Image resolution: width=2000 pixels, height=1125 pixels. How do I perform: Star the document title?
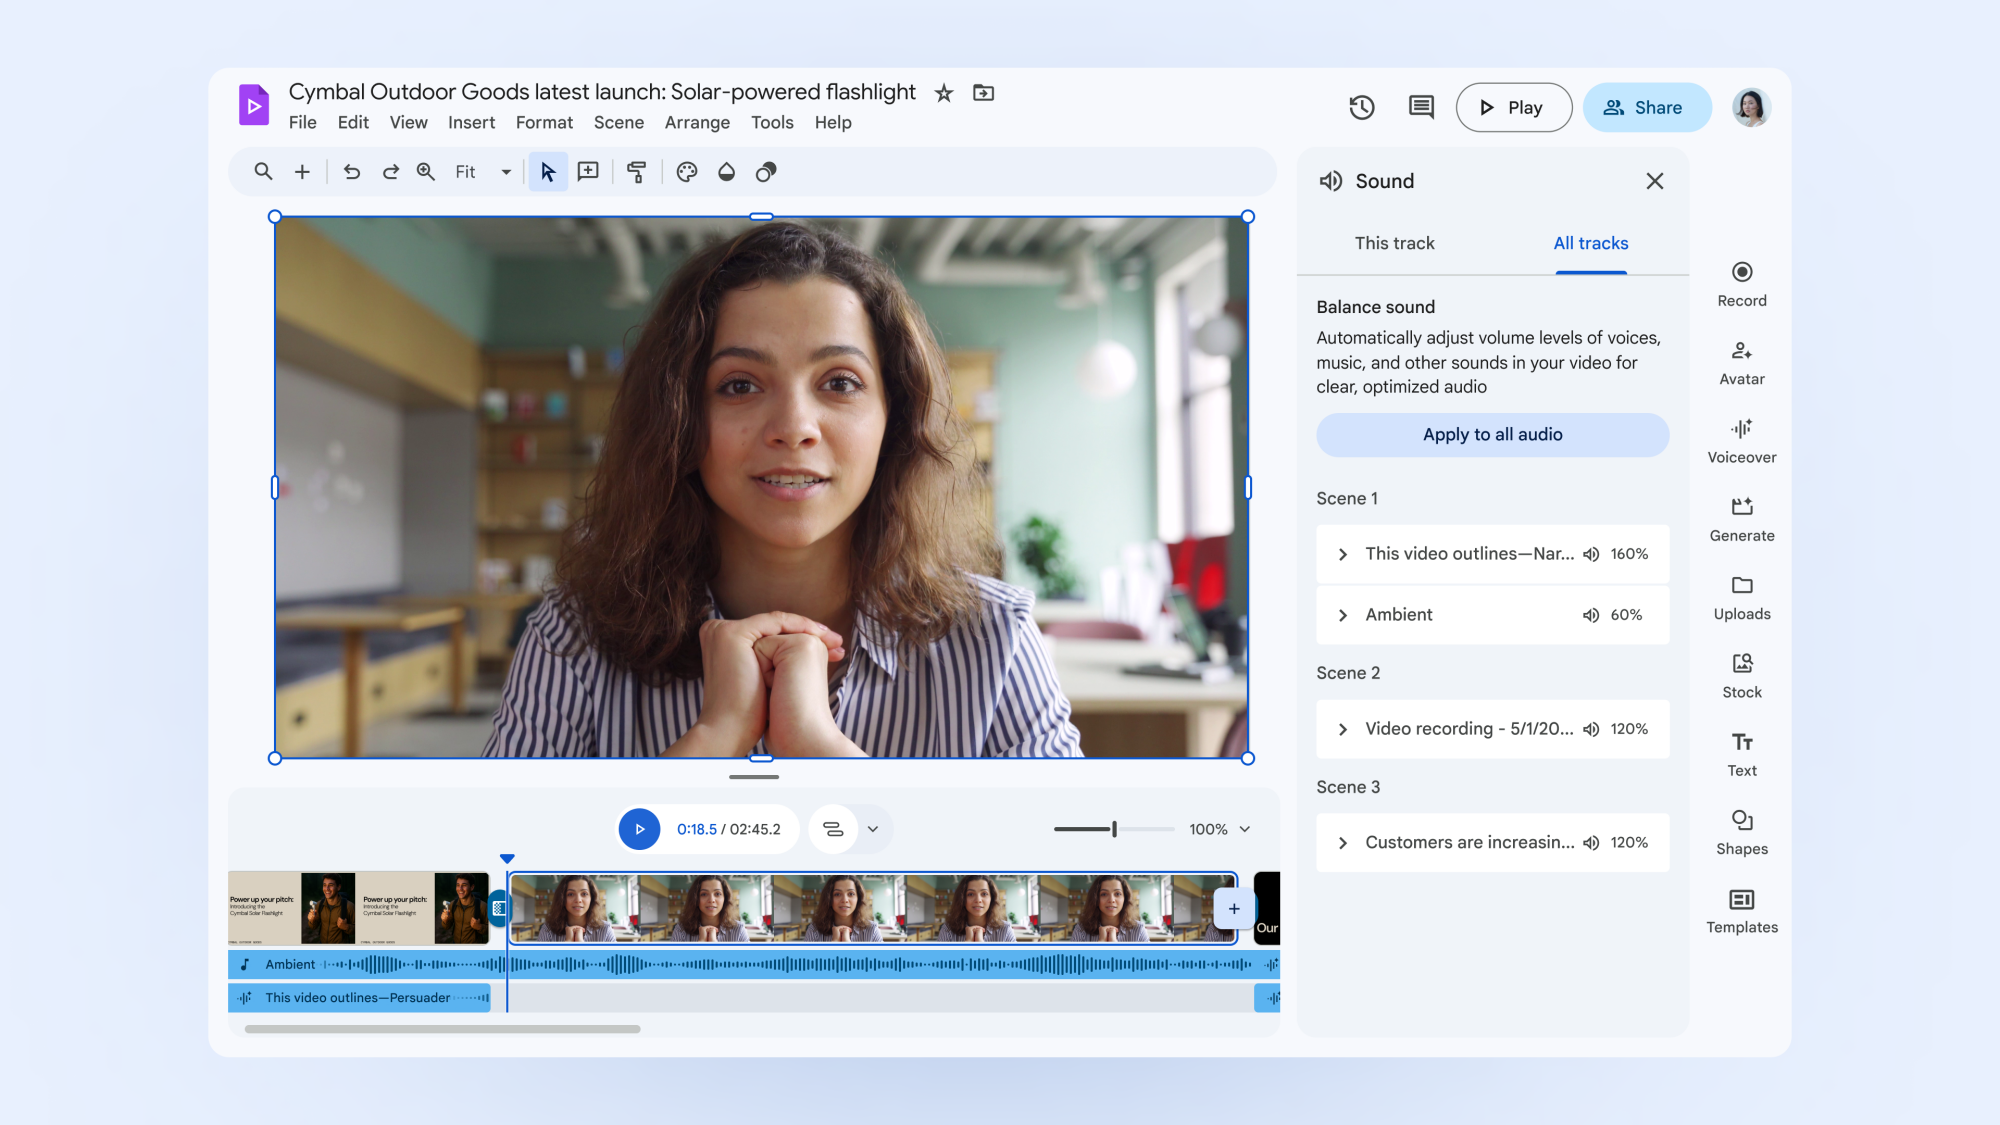point(943,92)
